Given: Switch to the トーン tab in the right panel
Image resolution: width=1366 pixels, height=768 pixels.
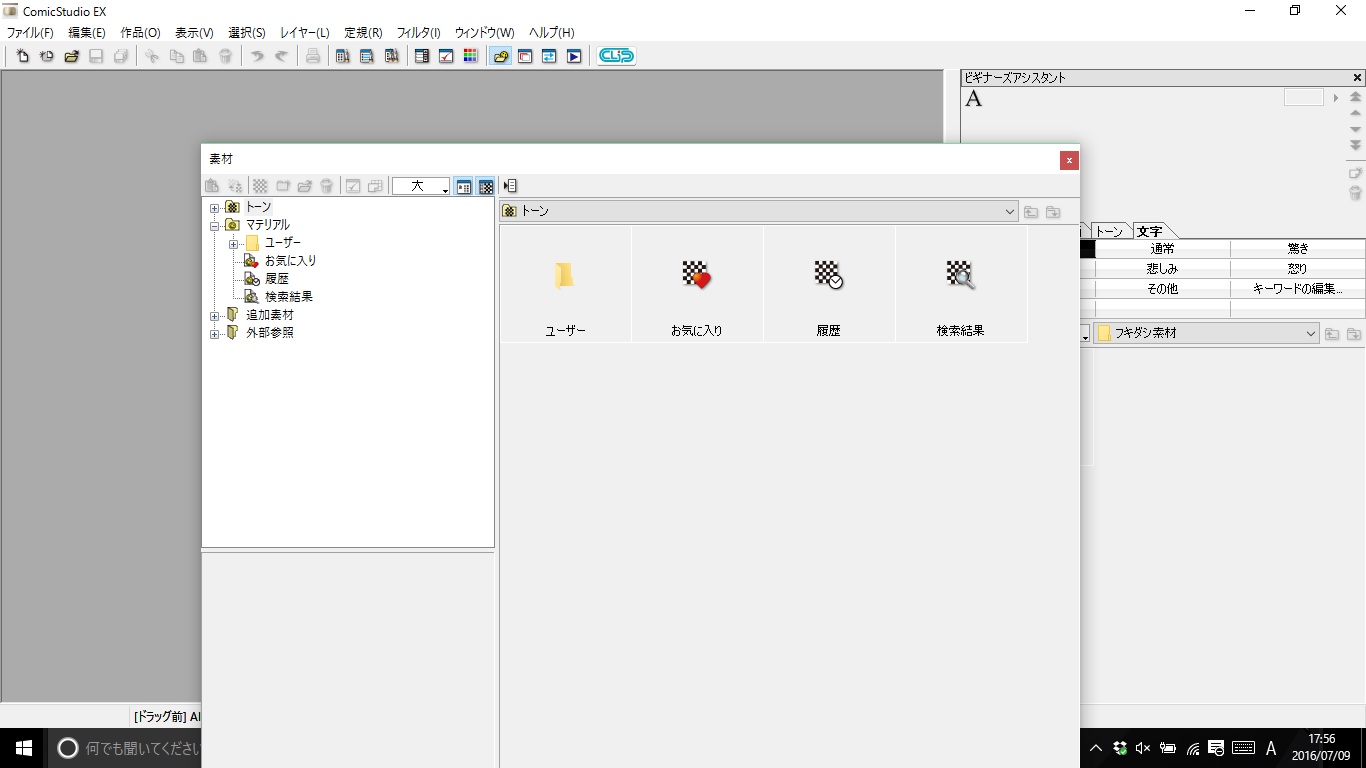Looking at the screenshot, I should (x=1109, y=231).
